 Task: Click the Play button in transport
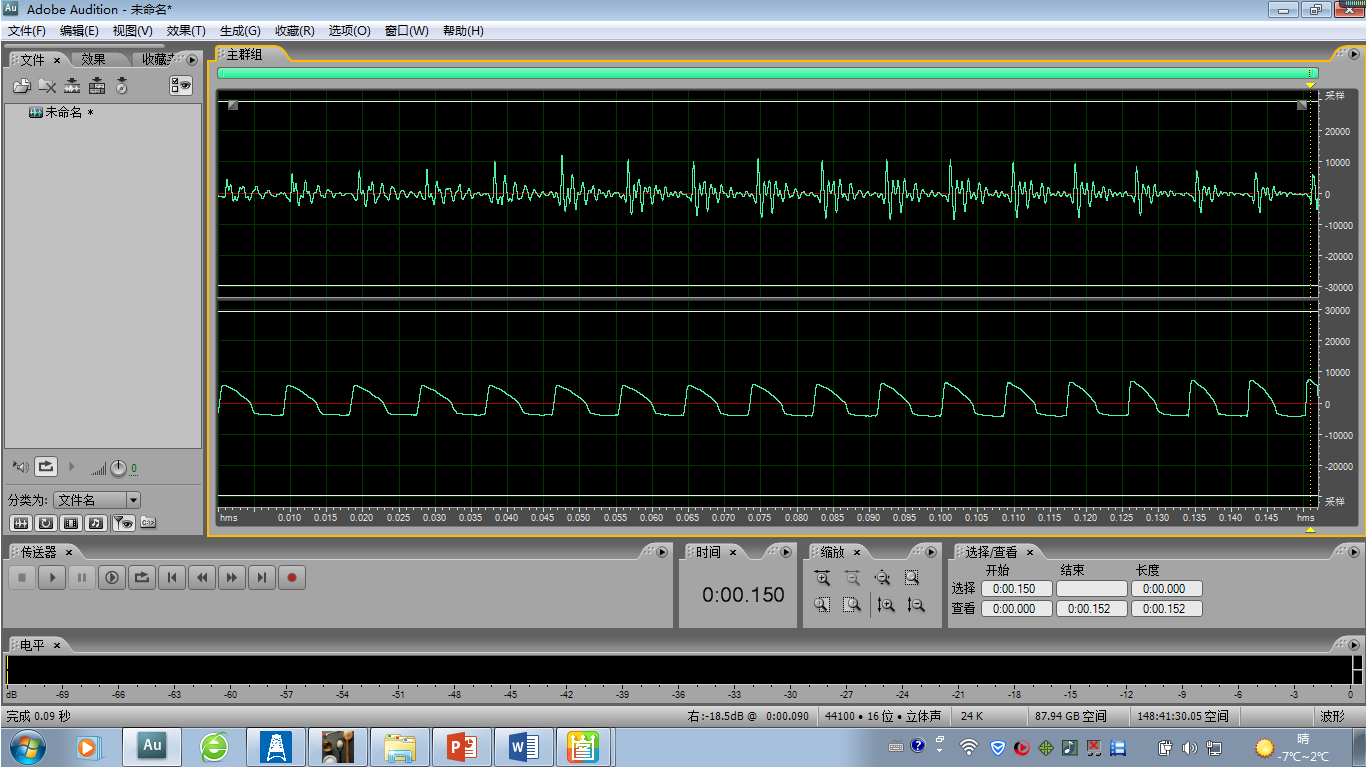point(52,577)
